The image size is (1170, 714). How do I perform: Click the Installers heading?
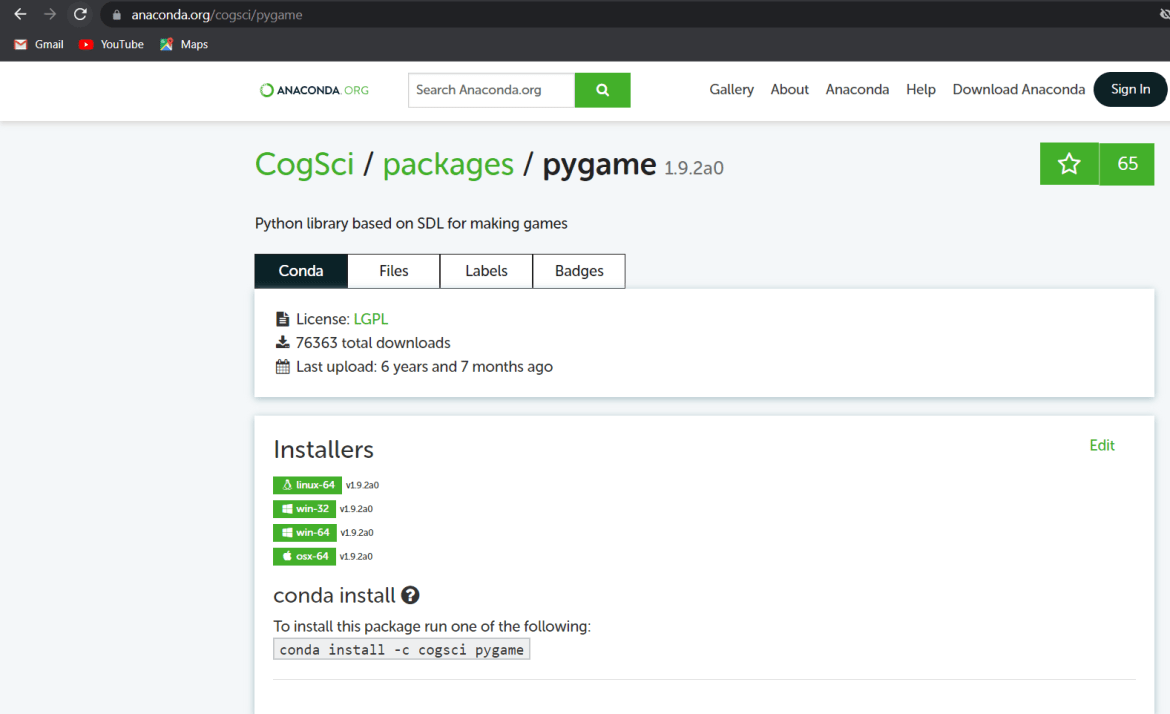point(323,450)
